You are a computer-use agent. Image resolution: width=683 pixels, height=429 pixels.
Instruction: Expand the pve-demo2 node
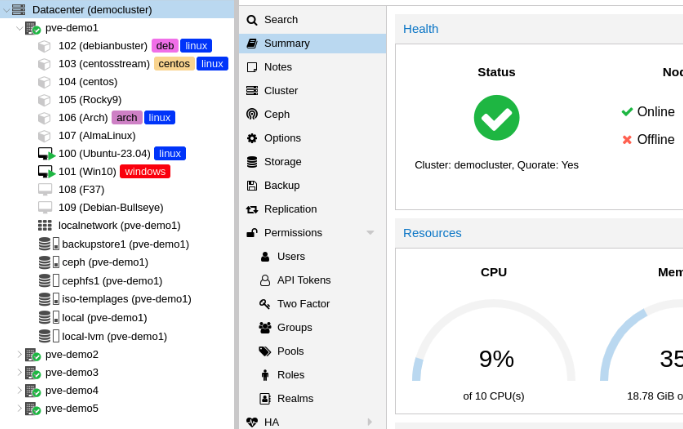click(x=19, y=354)
